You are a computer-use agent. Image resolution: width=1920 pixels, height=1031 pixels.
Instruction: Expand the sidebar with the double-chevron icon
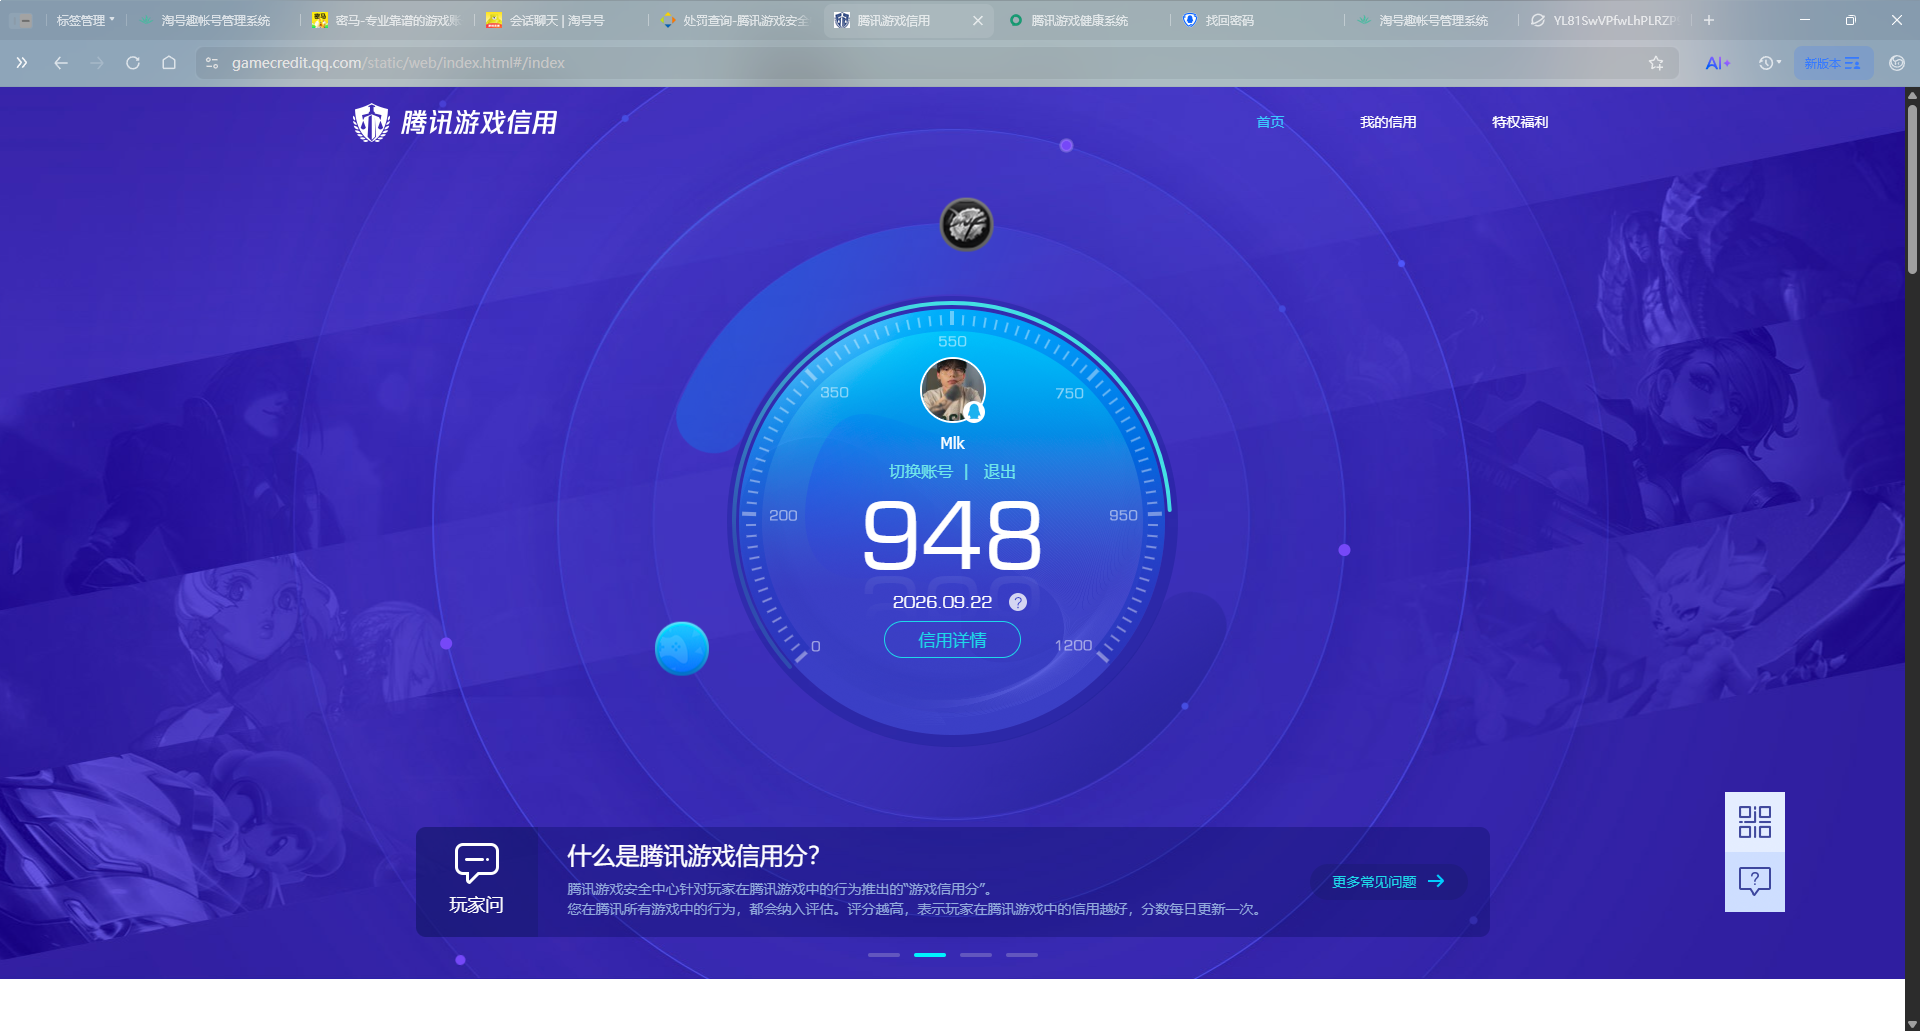[x=22, y=63]
